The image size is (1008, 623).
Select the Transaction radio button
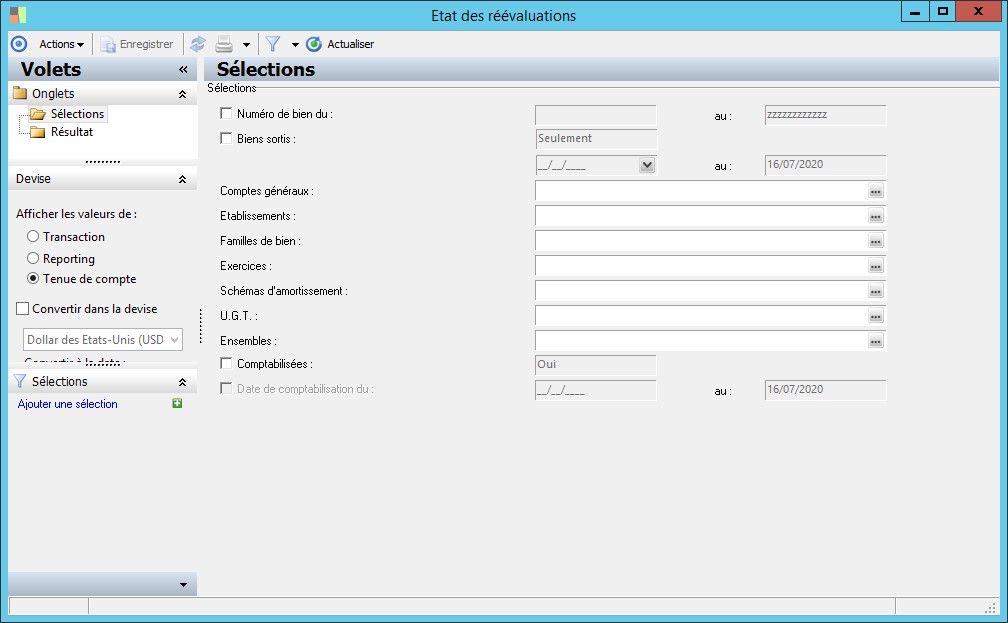click(33, 237)
